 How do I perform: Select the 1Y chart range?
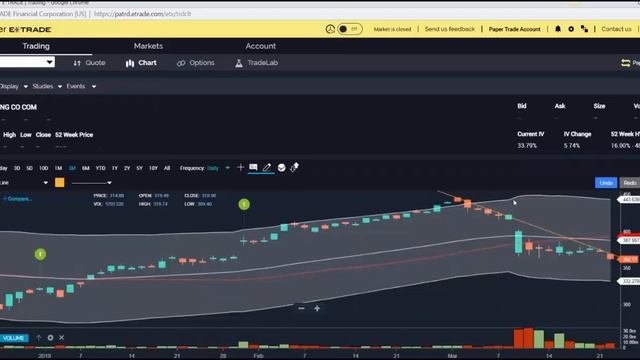coord(115,168)
